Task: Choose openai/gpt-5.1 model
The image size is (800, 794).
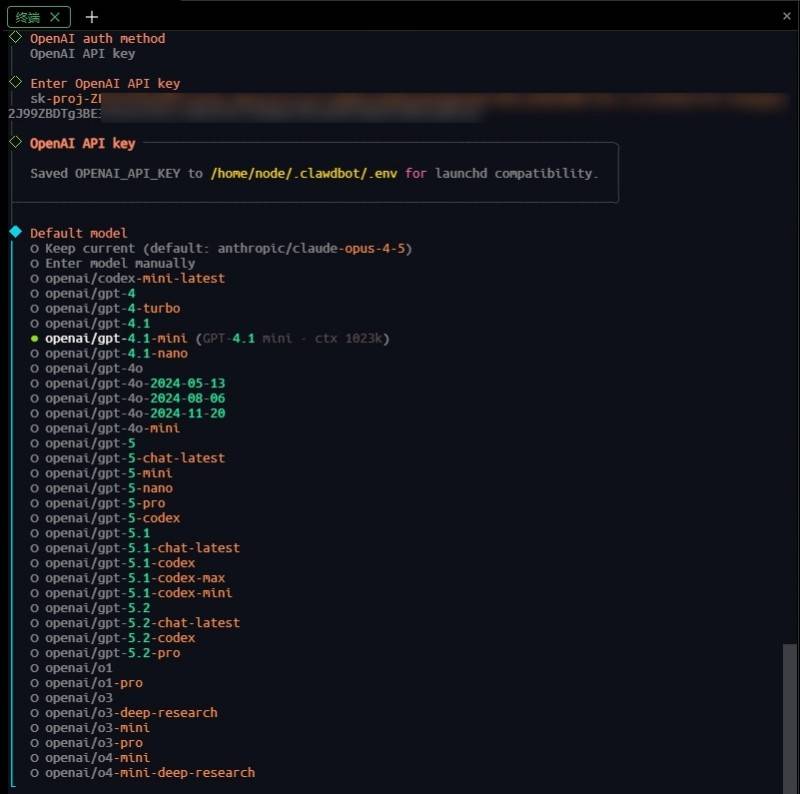Action: coord(90,533)
